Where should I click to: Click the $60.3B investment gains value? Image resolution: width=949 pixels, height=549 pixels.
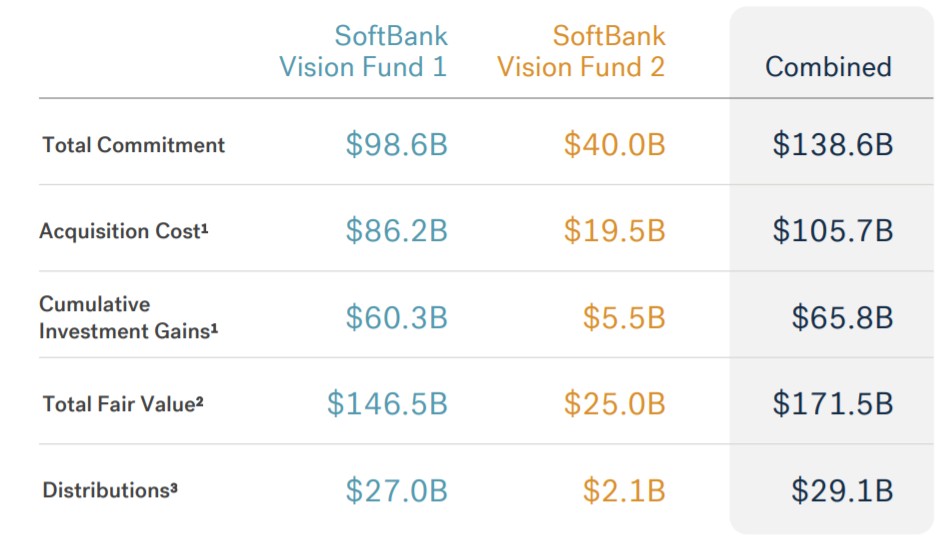point(396,318)
